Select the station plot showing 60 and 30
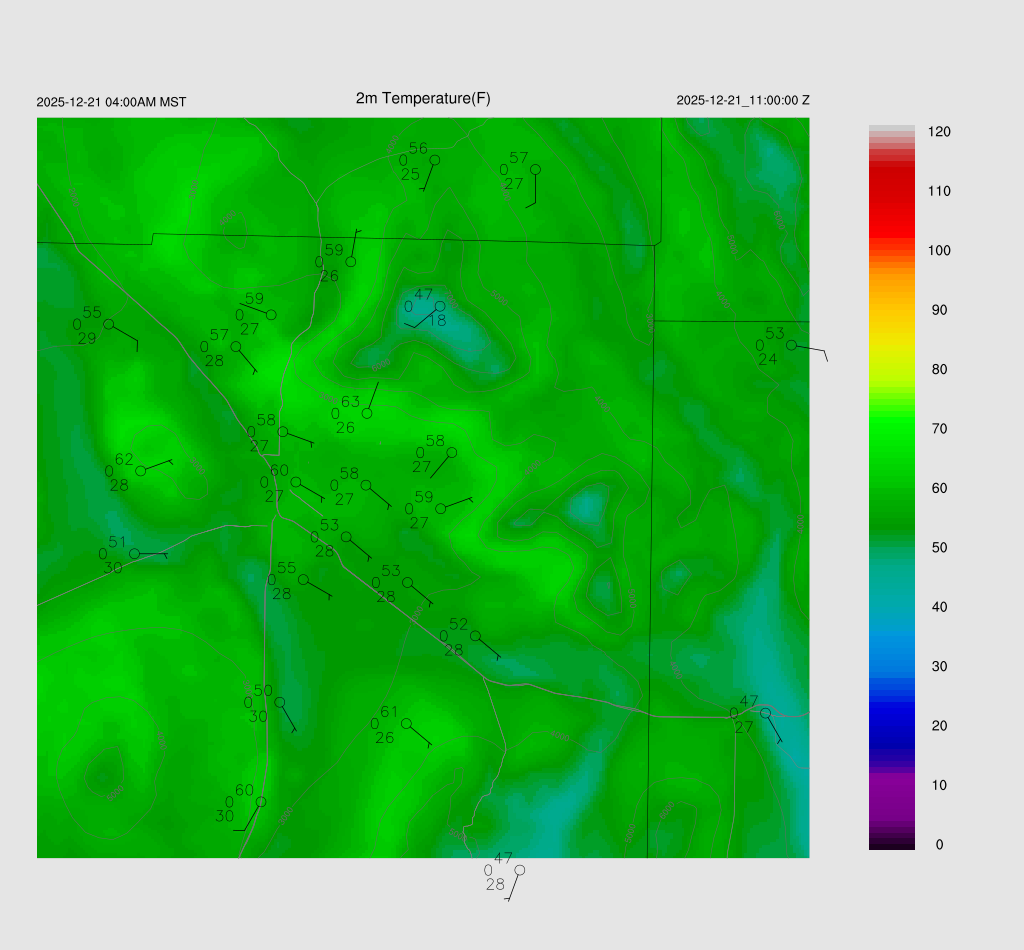This screenshot has height=950, width=1024. [261, 802]
